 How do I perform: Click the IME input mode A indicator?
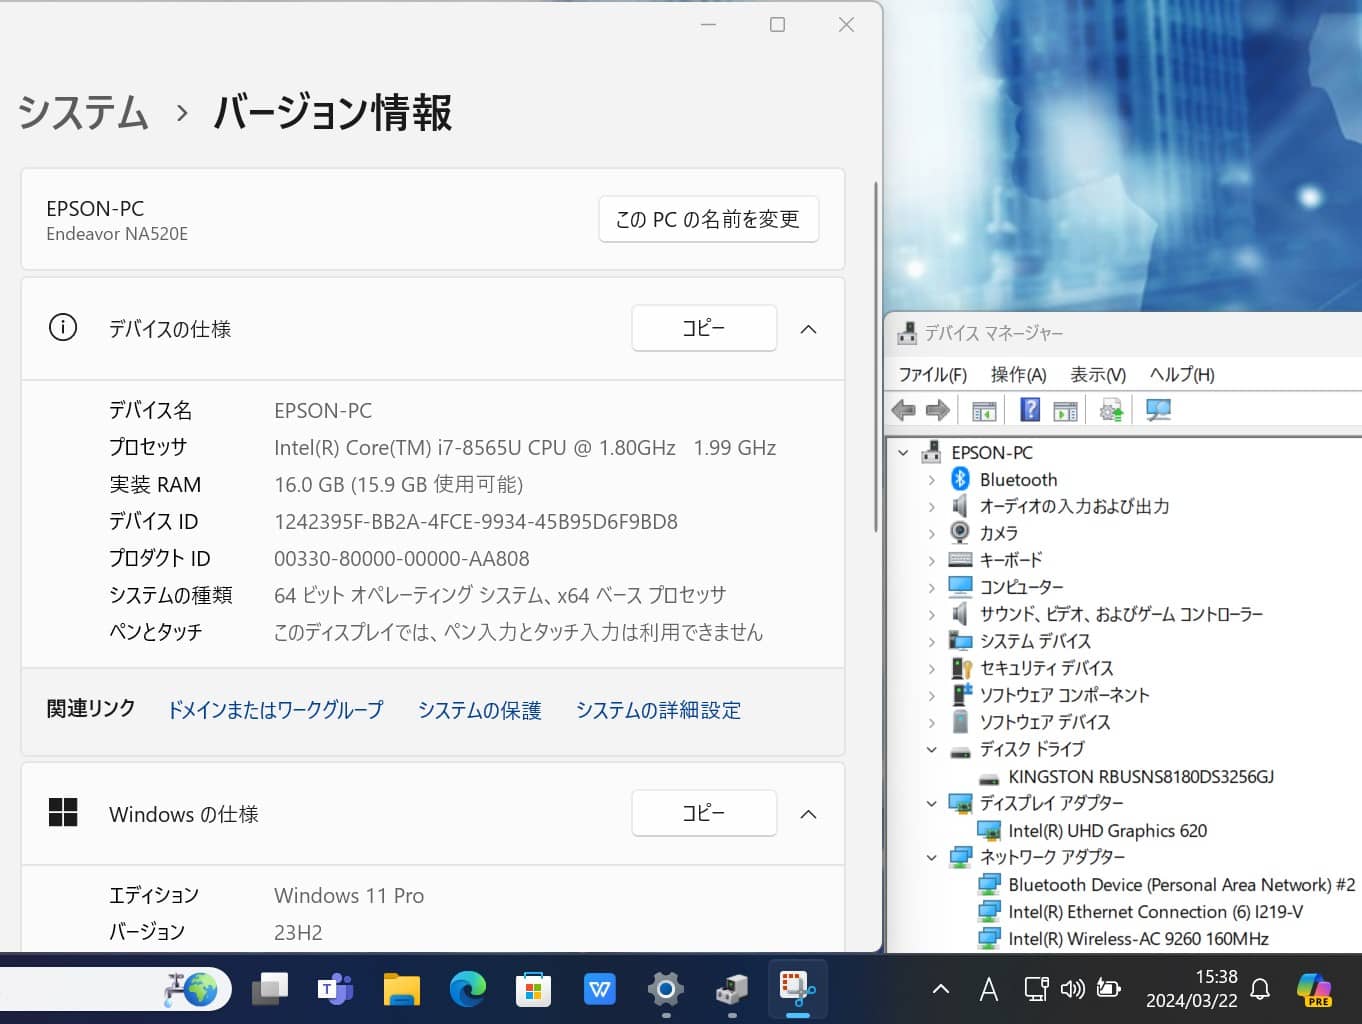[988, 989]
